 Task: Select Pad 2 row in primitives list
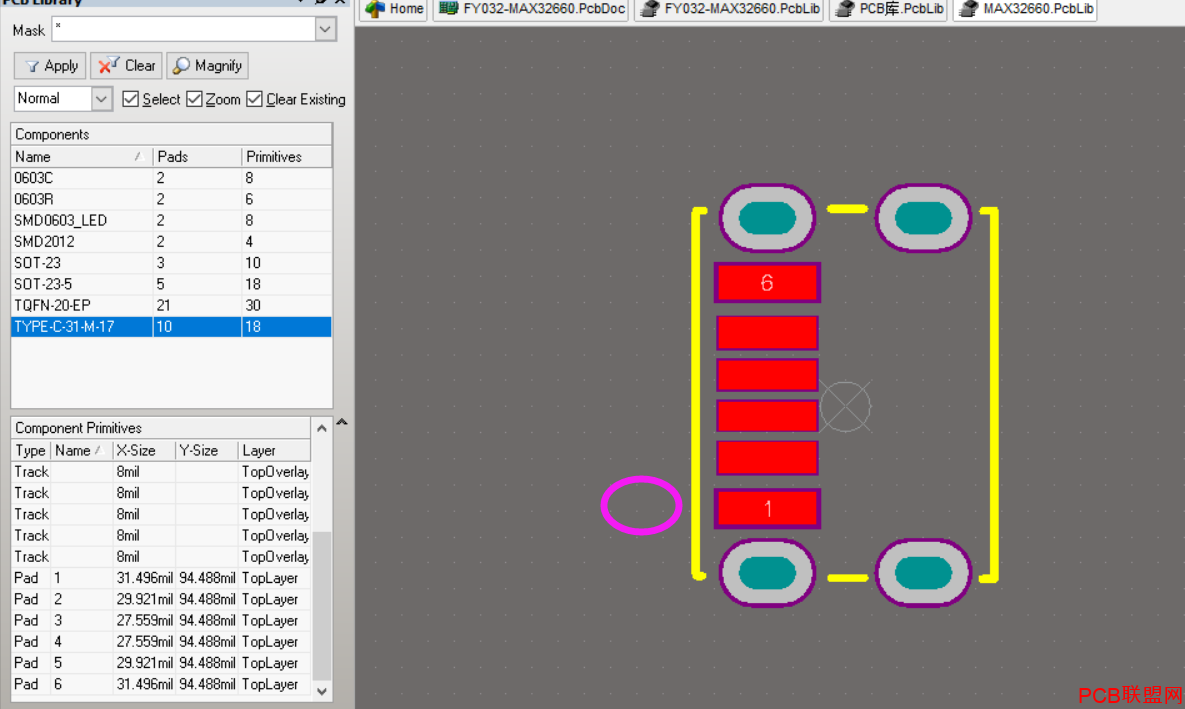161,599
